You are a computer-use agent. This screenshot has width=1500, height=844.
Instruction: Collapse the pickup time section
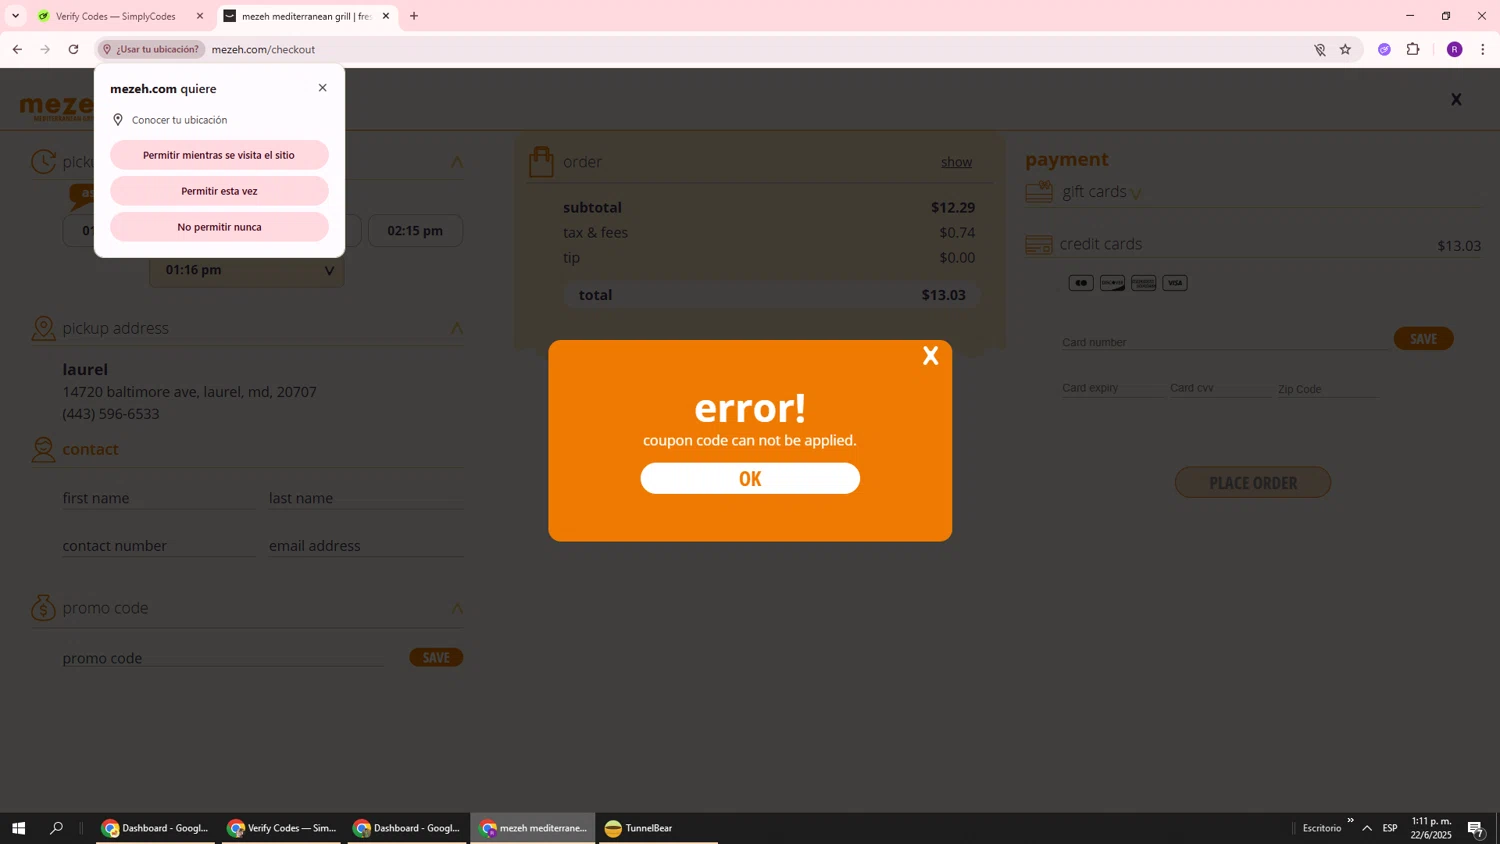tap(457, 162)
